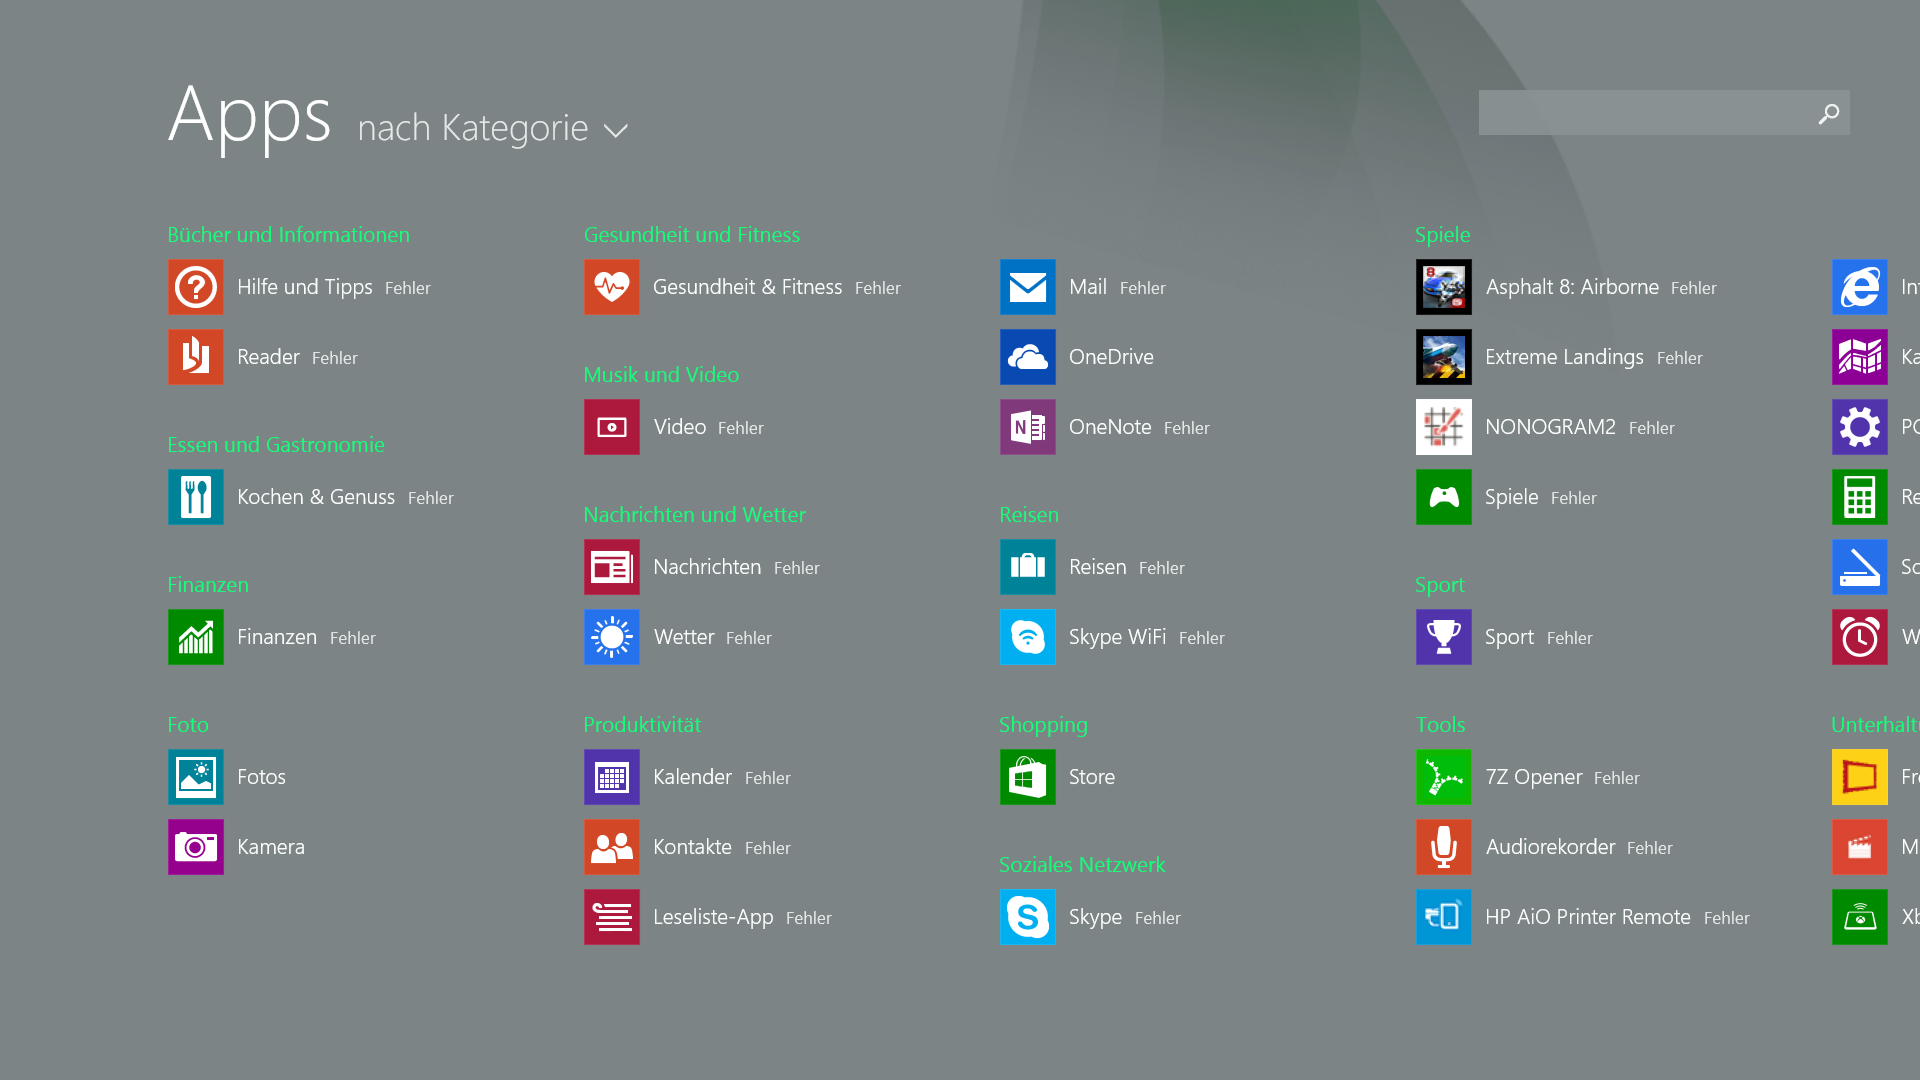
Task: Click the Tools category heading
Action: click(x=1440, y=725)
